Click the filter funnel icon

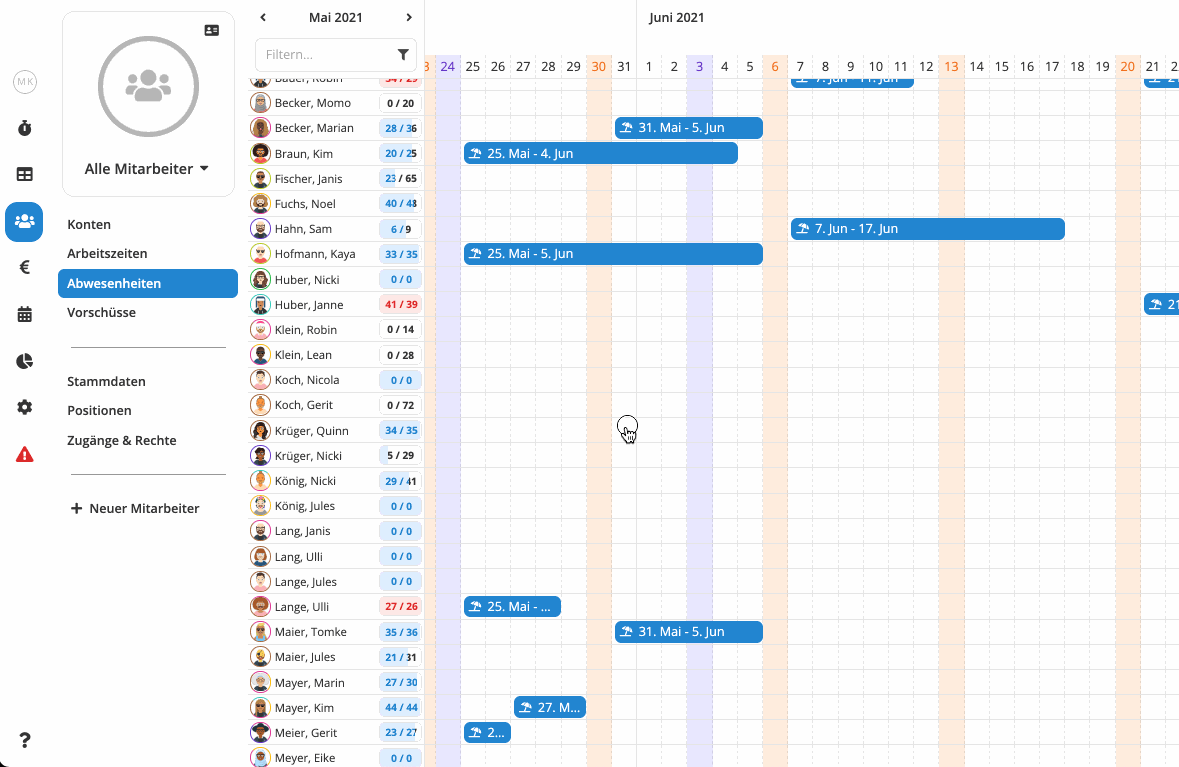click(403, 54)
